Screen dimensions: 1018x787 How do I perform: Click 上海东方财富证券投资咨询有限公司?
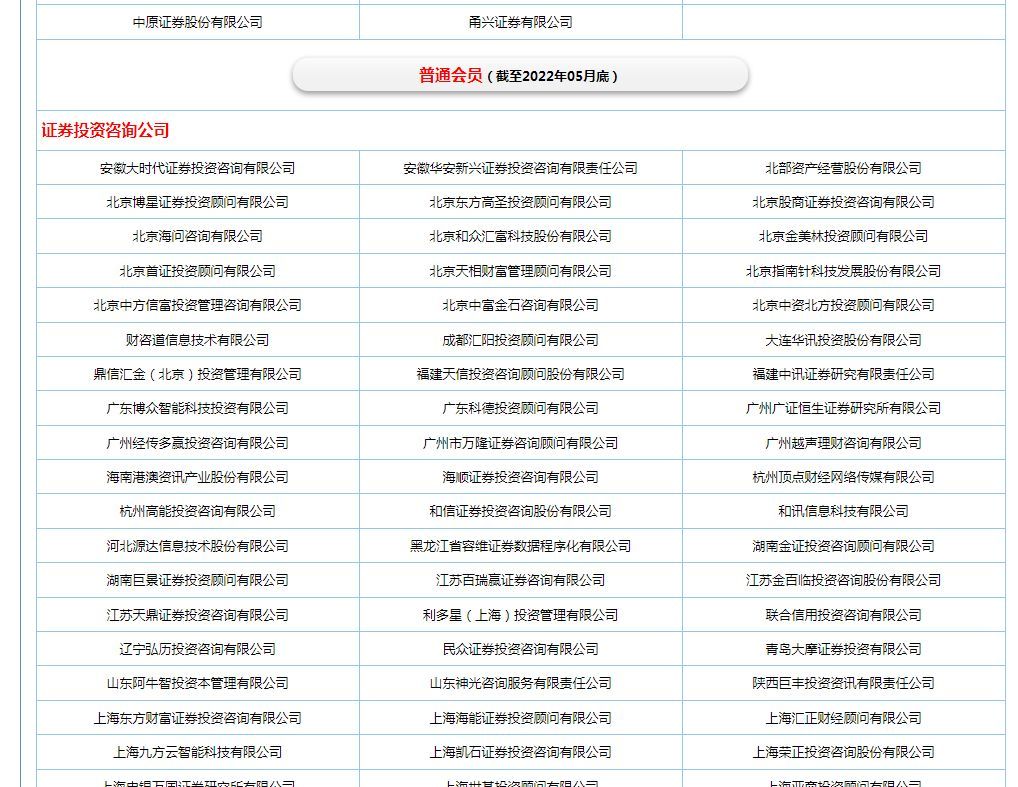pos(197,718)
